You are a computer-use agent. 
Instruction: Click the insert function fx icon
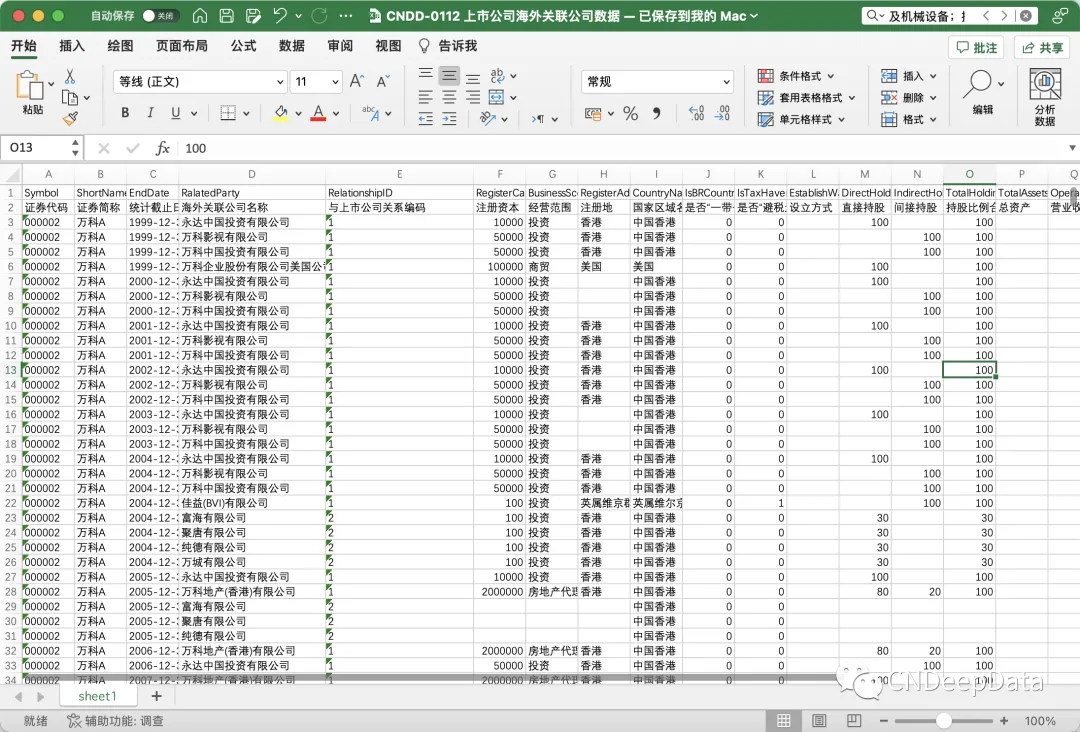pos(163,148)
